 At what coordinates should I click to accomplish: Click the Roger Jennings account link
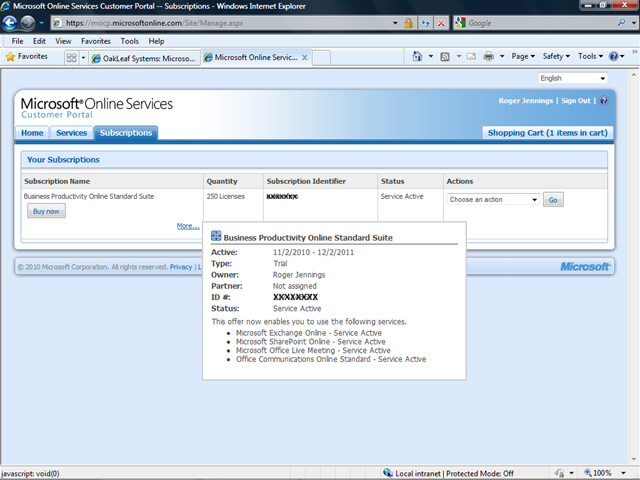click(x=525, y=101)
